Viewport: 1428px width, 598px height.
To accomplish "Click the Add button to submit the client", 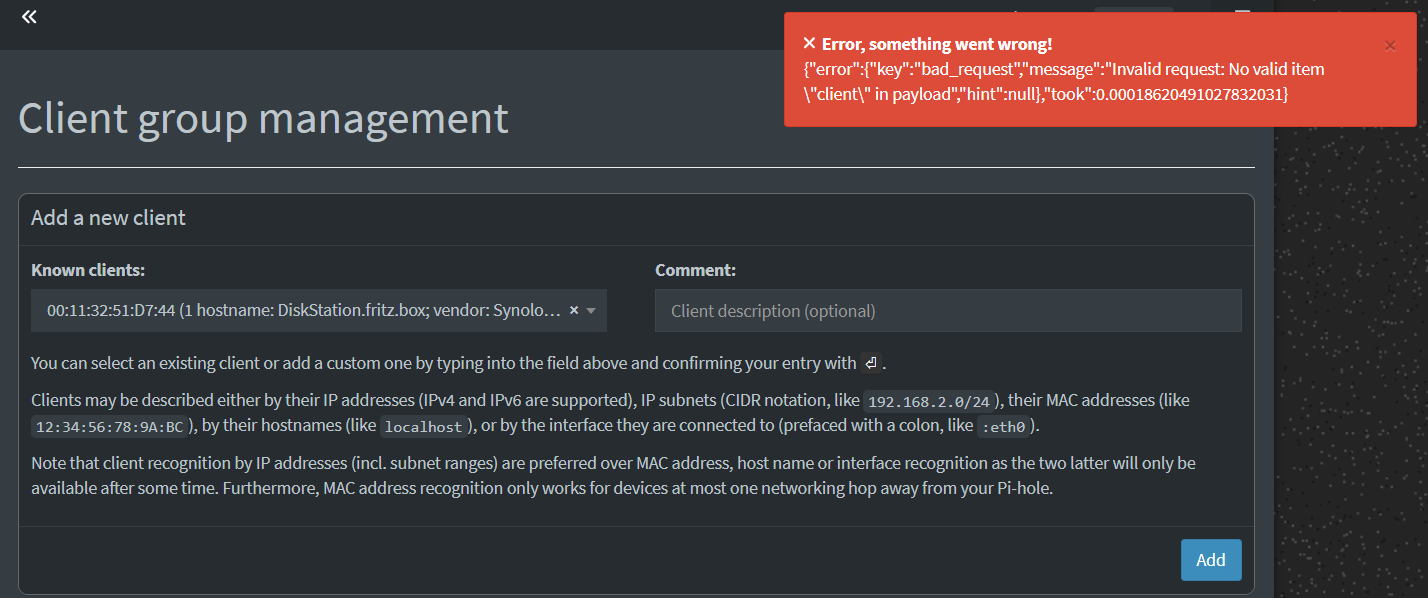I will point(1211,560).
